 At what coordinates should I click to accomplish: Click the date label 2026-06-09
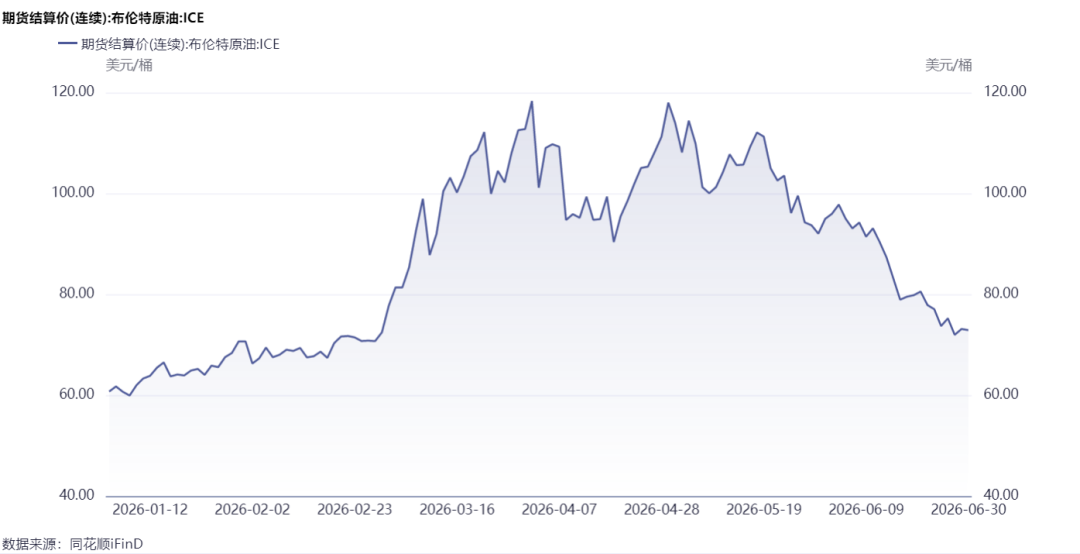tap(866, 510)
